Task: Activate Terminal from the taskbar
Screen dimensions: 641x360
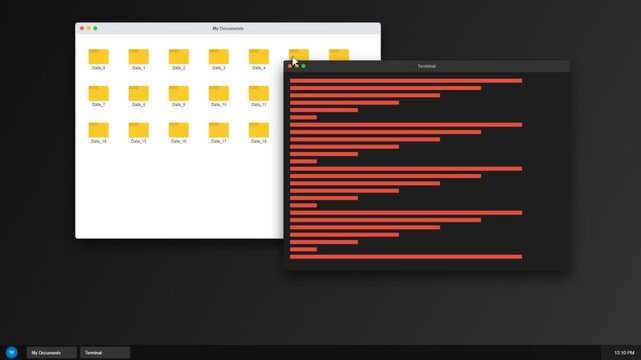Action: (105, 353)
